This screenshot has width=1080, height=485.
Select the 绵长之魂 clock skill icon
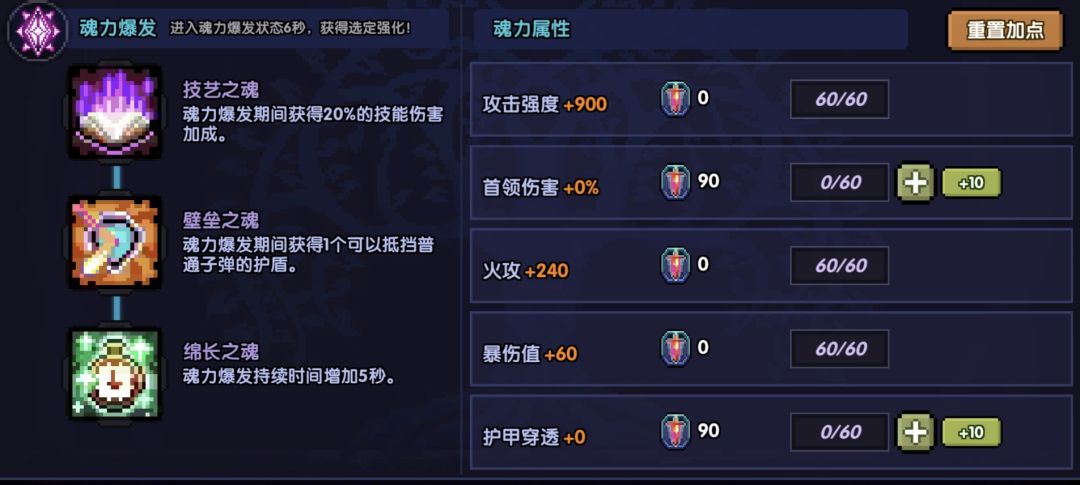click(x=114, y=373)
